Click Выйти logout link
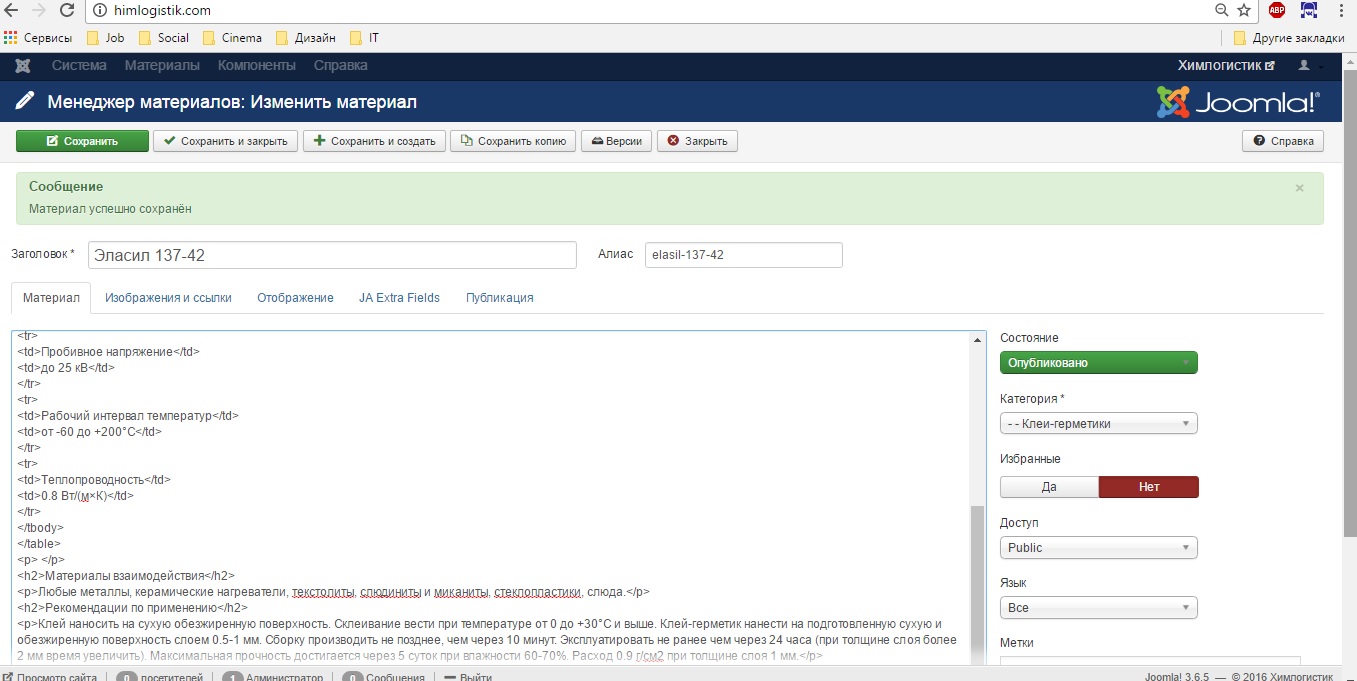Screen dimensions: 1357x681 click(468, 677)
